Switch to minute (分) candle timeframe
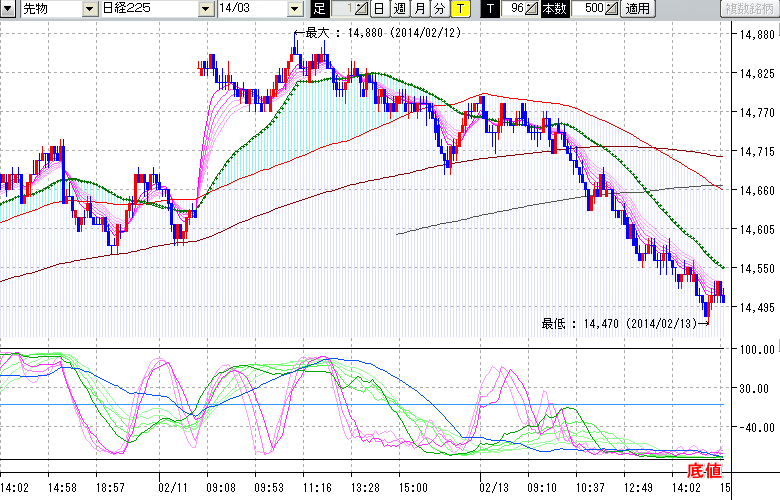Image resolution: width=780 pixels, height=500 pixels. (x=439, y=9)
